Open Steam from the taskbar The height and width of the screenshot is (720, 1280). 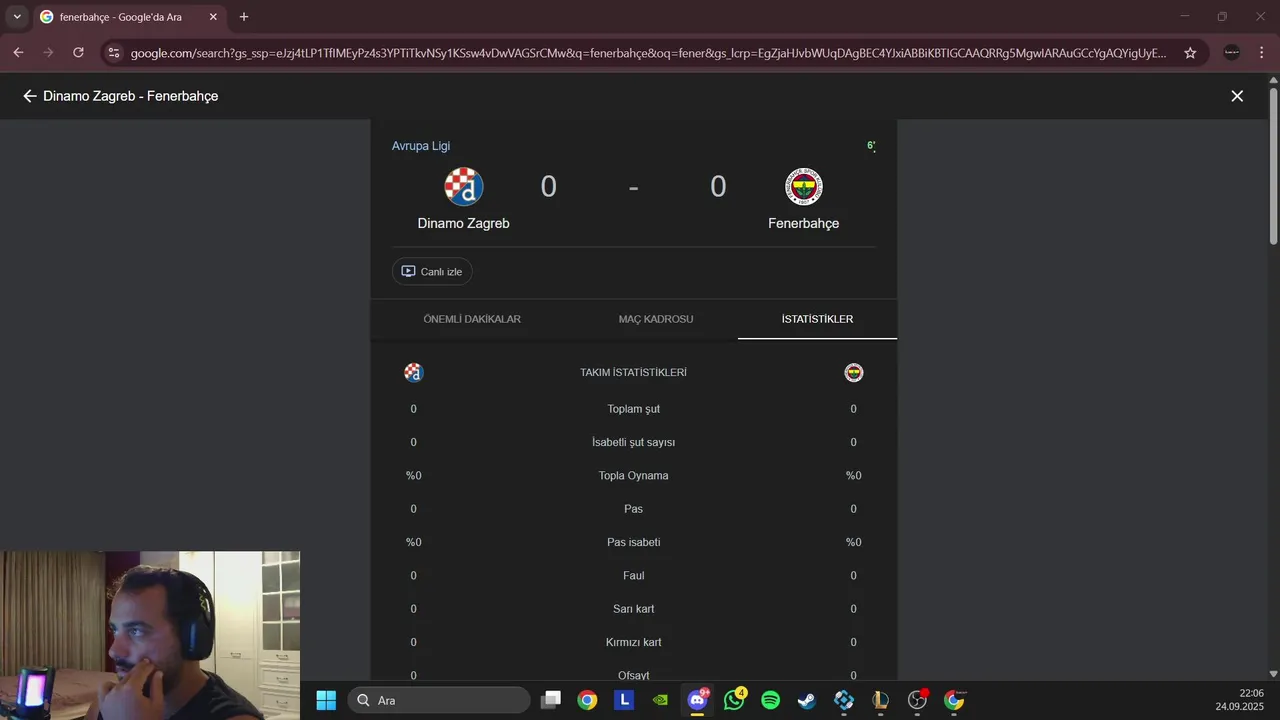click(x=807, y=700)
